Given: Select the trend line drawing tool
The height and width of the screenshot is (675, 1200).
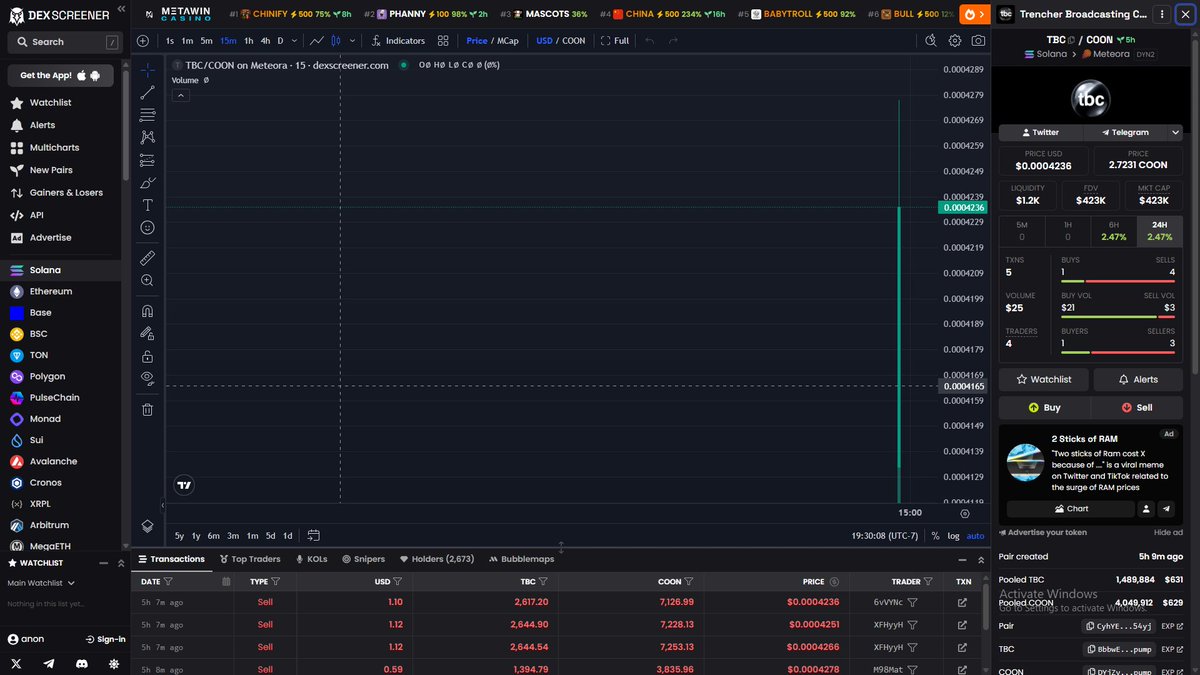Looking at the screenshot, I should pos(148,92).
